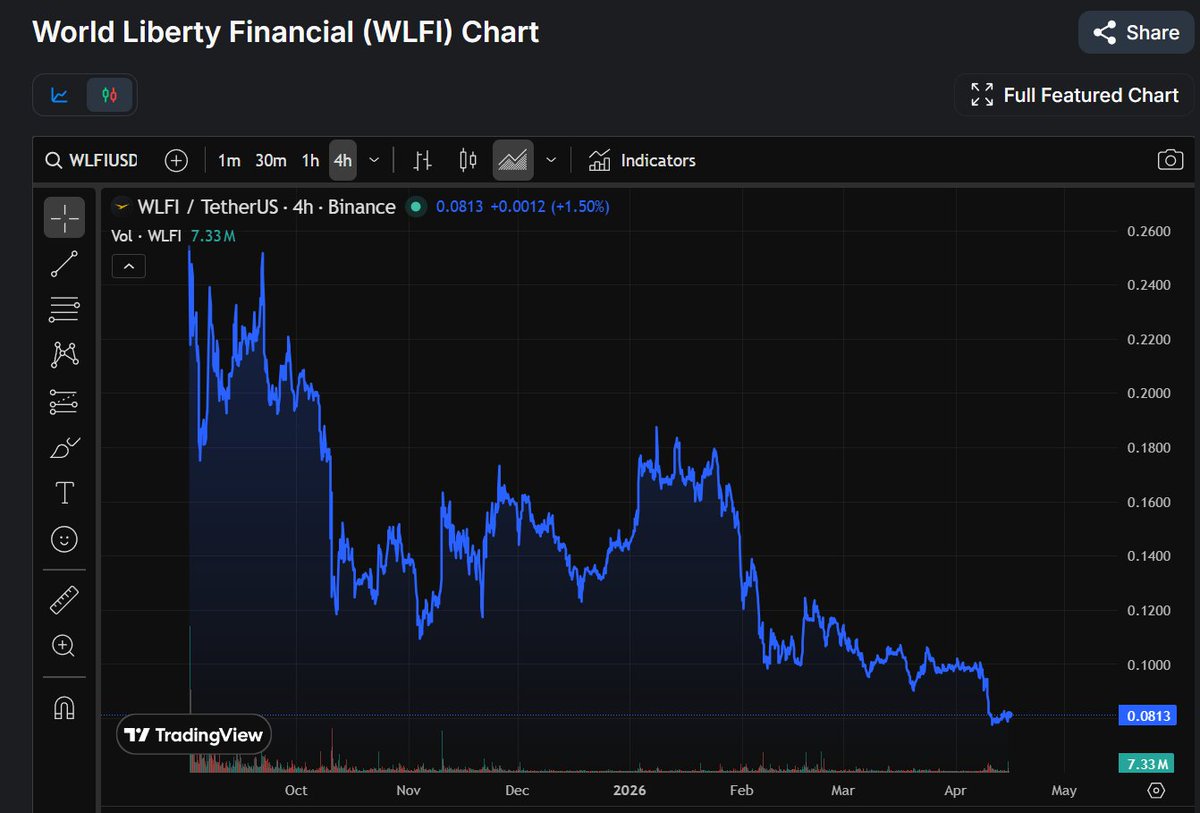Image resolution: width=1200 pixels, height=813 pixels.
Task: Expand the chart style dropdown arrow
Action: point(550,160)
